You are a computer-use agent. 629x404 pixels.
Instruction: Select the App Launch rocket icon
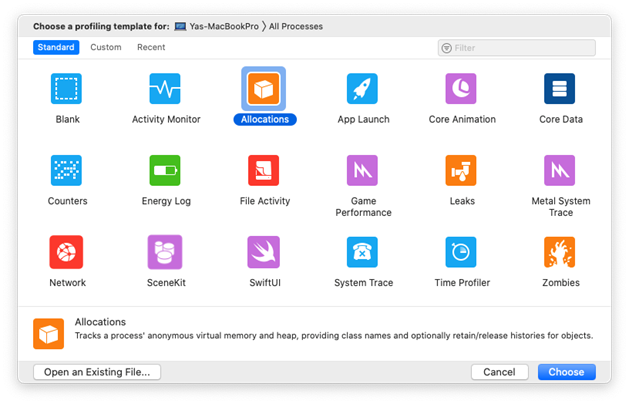(x=362, y=89)
